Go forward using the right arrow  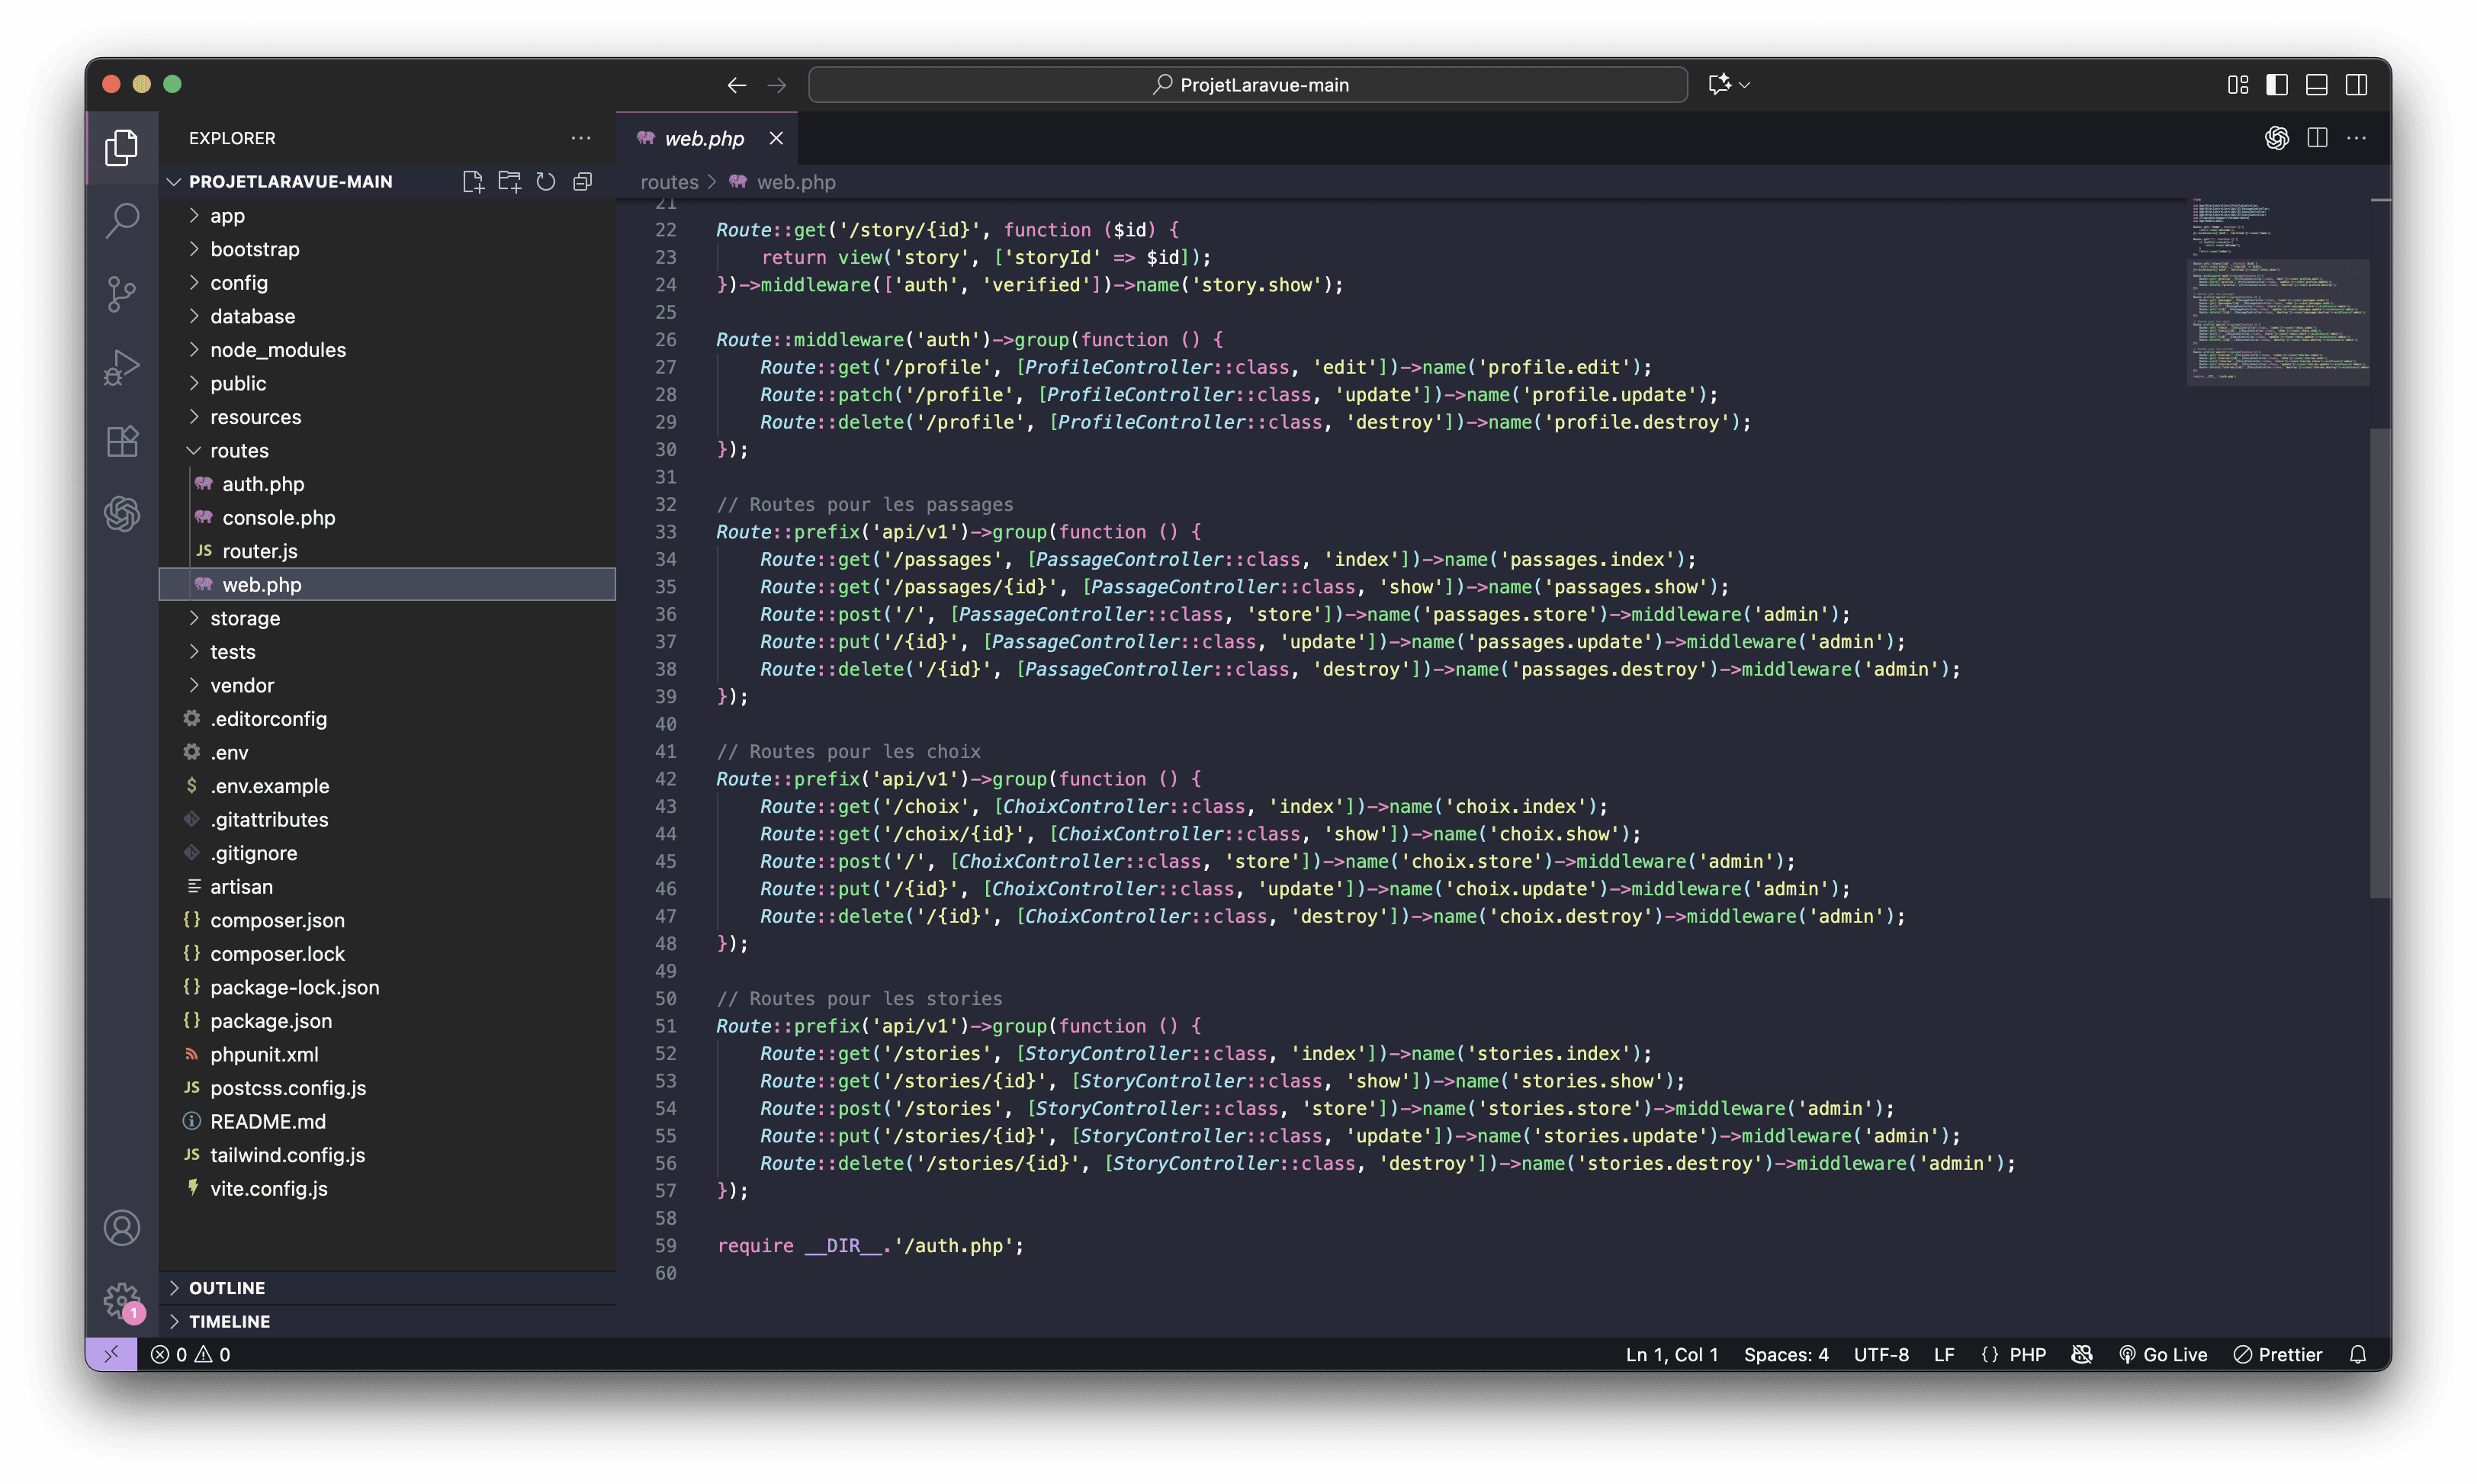tap(777, 85)
